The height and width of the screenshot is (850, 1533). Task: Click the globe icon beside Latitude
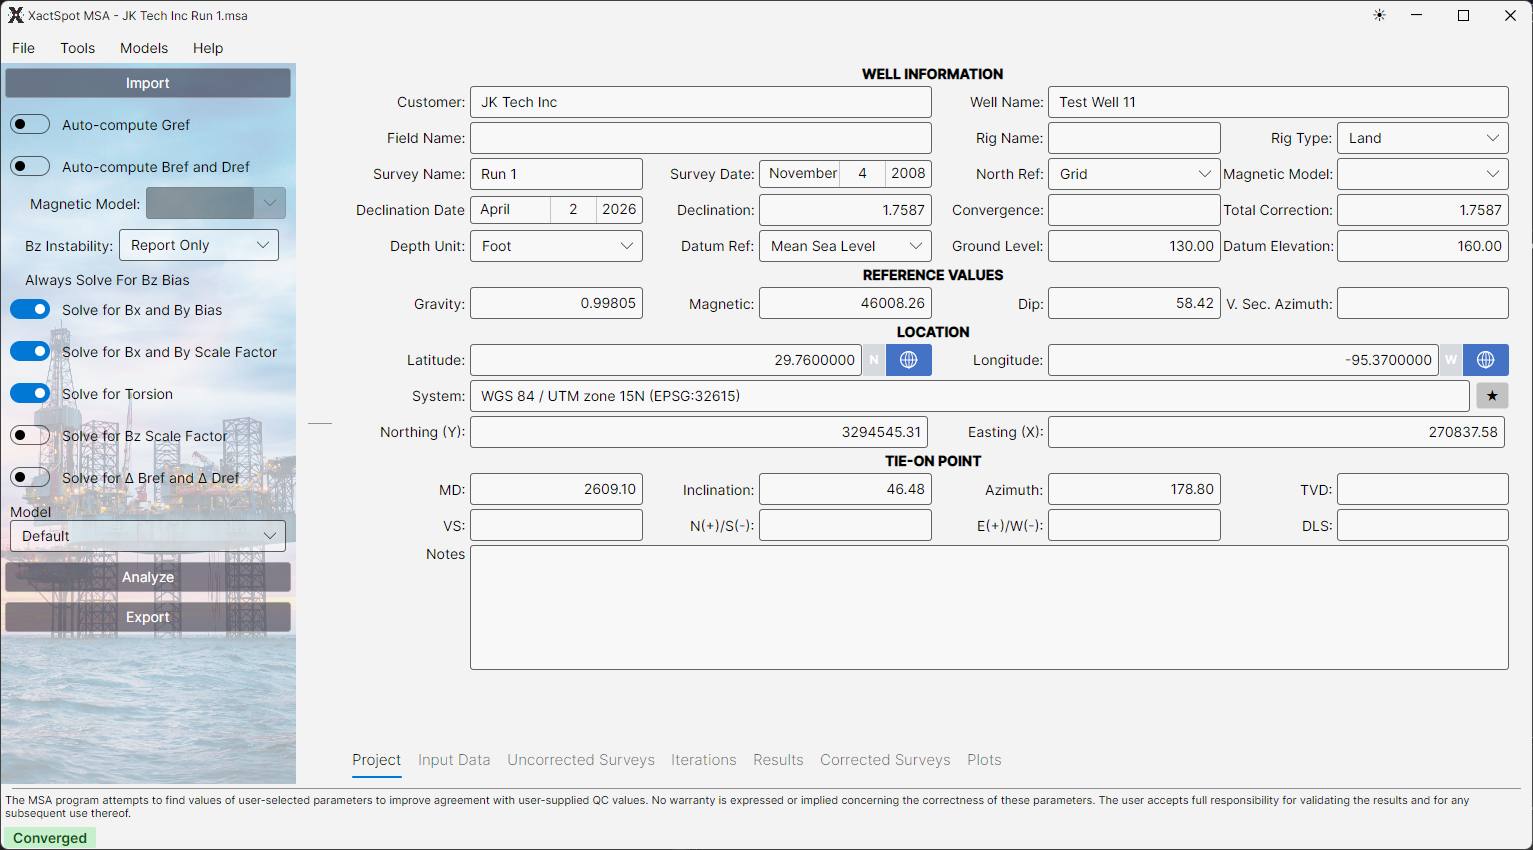908,360
